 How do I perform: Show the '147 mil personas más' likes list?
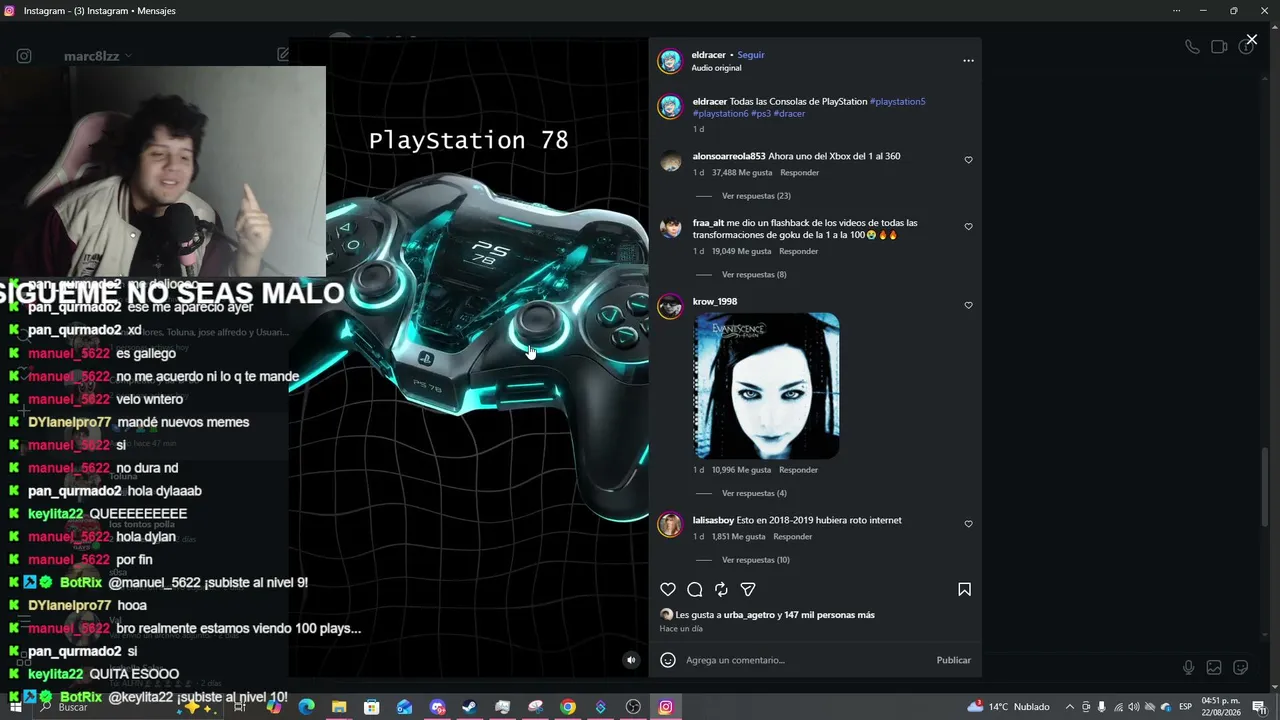[830, 615]
